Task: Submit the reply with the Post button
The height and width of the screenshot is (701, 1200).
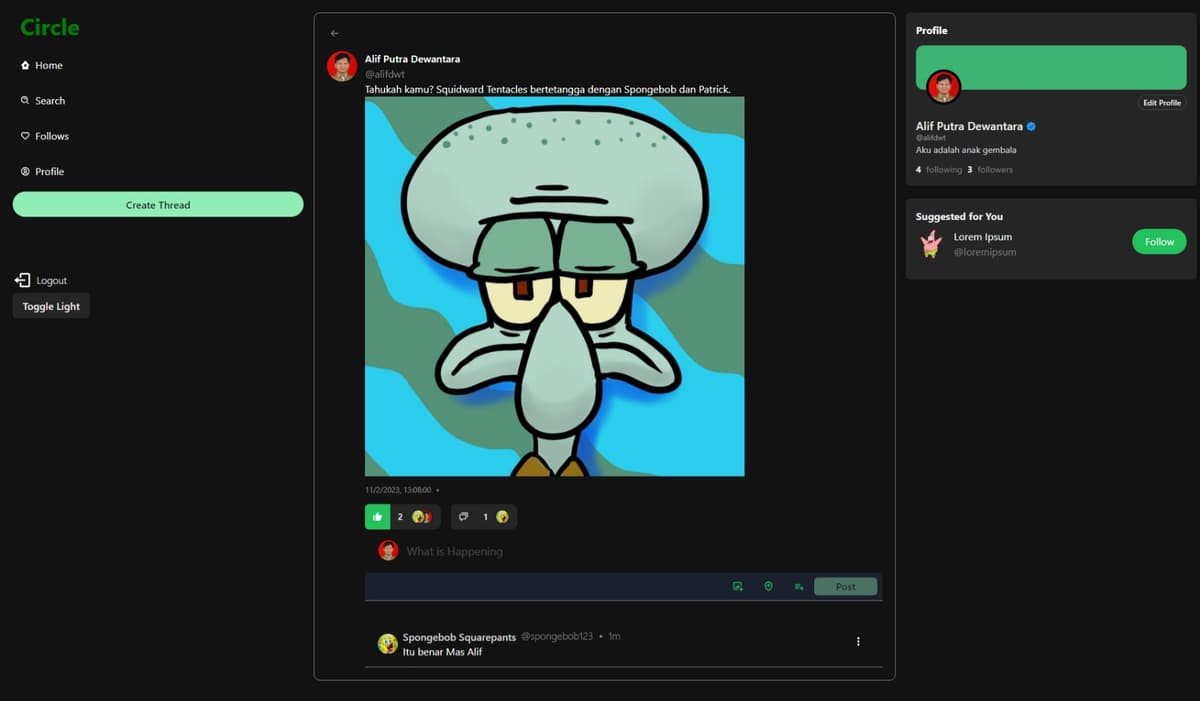Action: coord(845,586)
